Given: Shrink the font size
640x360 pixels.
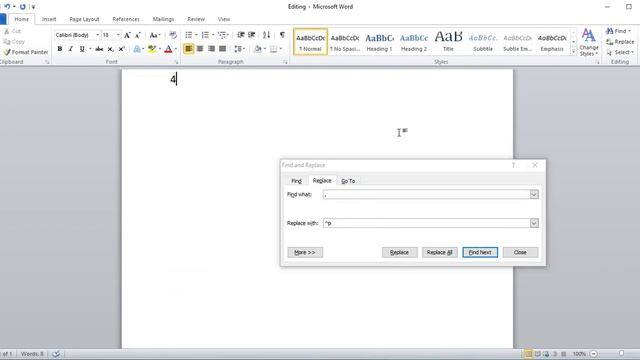Looking at the screenshot, I should click(x=138, y=35).
